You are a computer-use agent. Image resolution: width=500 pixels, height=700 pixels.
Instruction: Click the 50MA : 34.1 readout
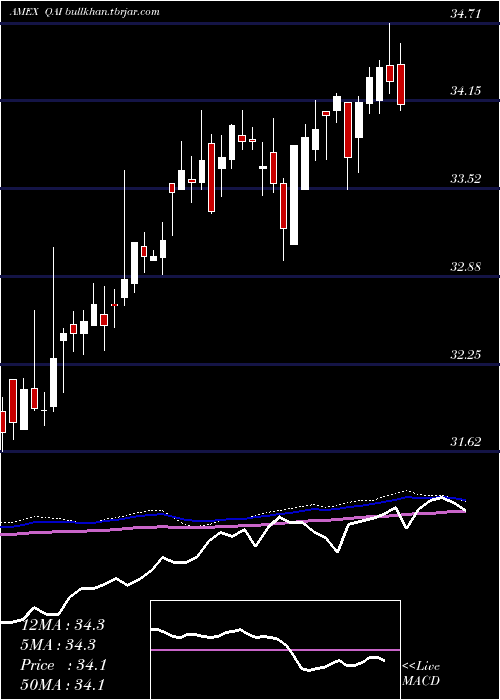point(62,684)
